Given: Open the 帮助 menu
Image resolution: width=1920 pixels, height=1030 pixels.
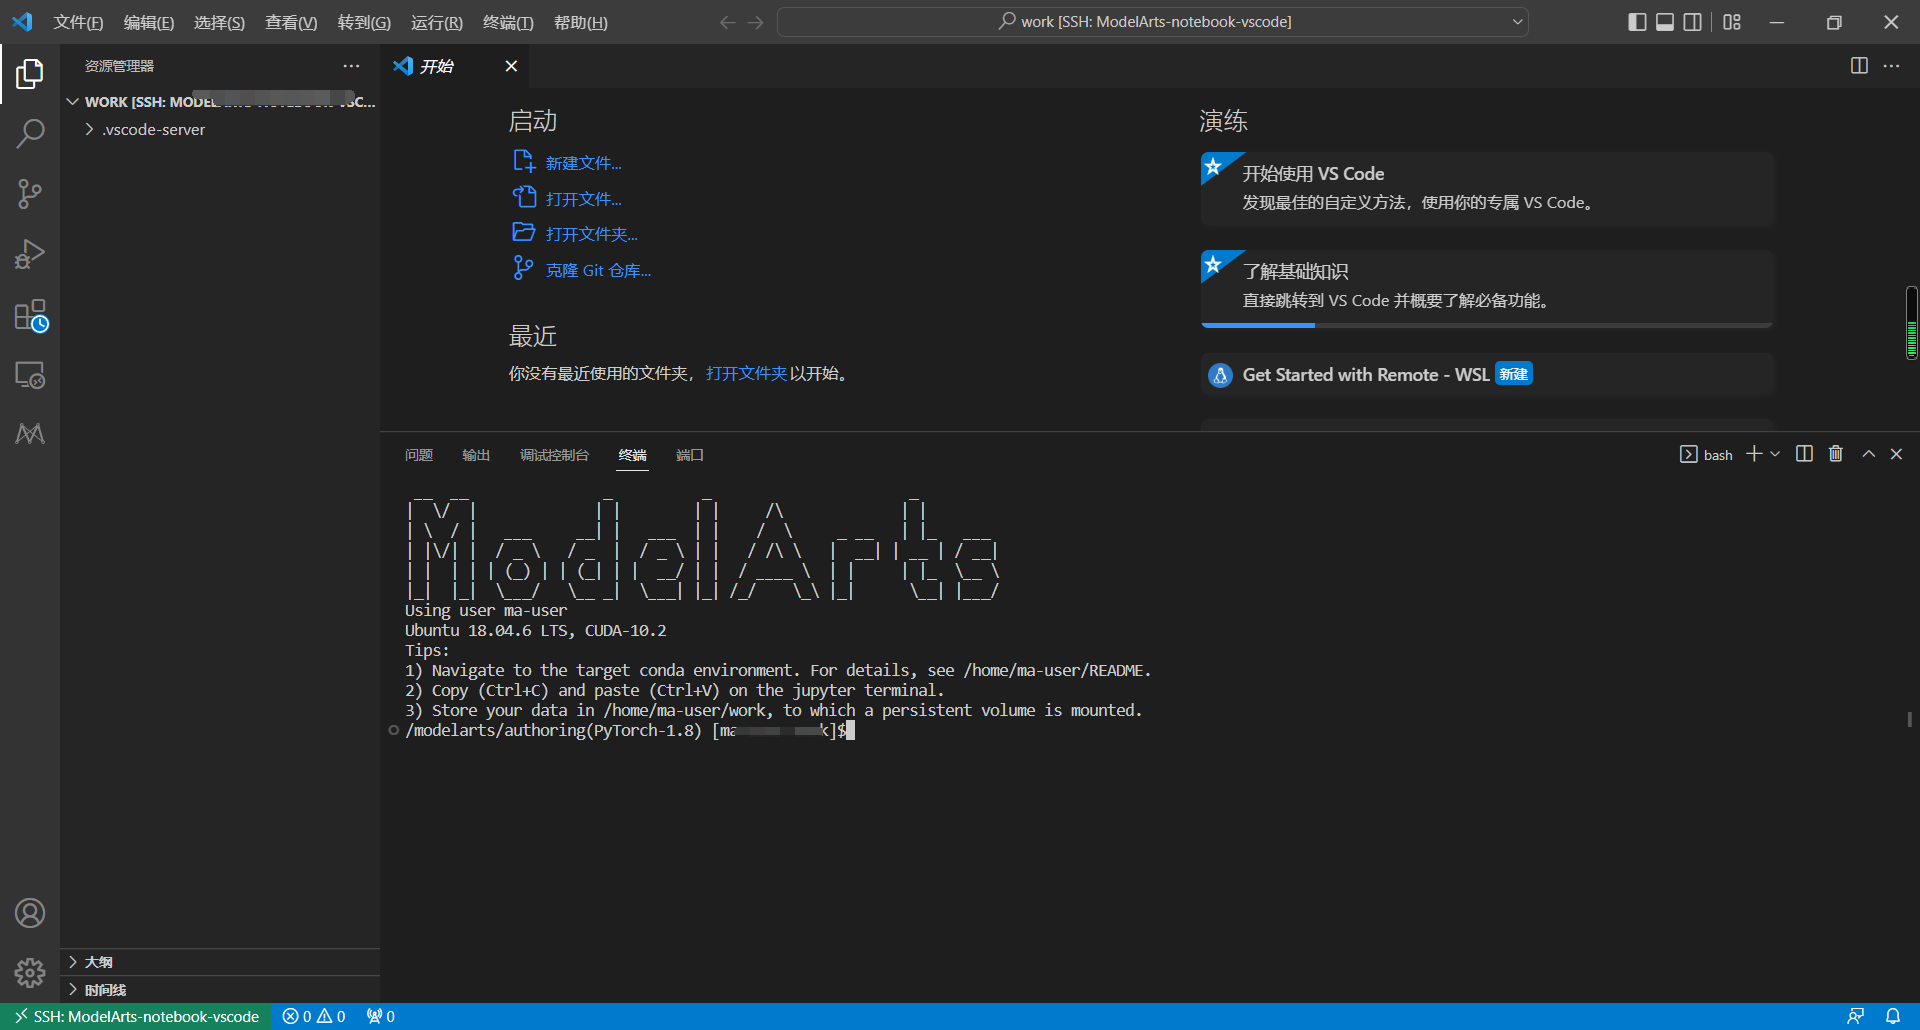Looking at the screenshot, I should point(581,22).
